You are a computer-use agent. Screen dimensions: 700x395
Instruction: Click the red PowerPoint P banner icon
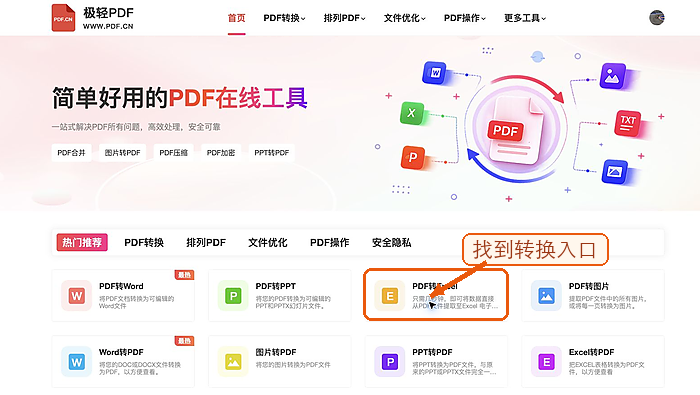pos(413,157)
